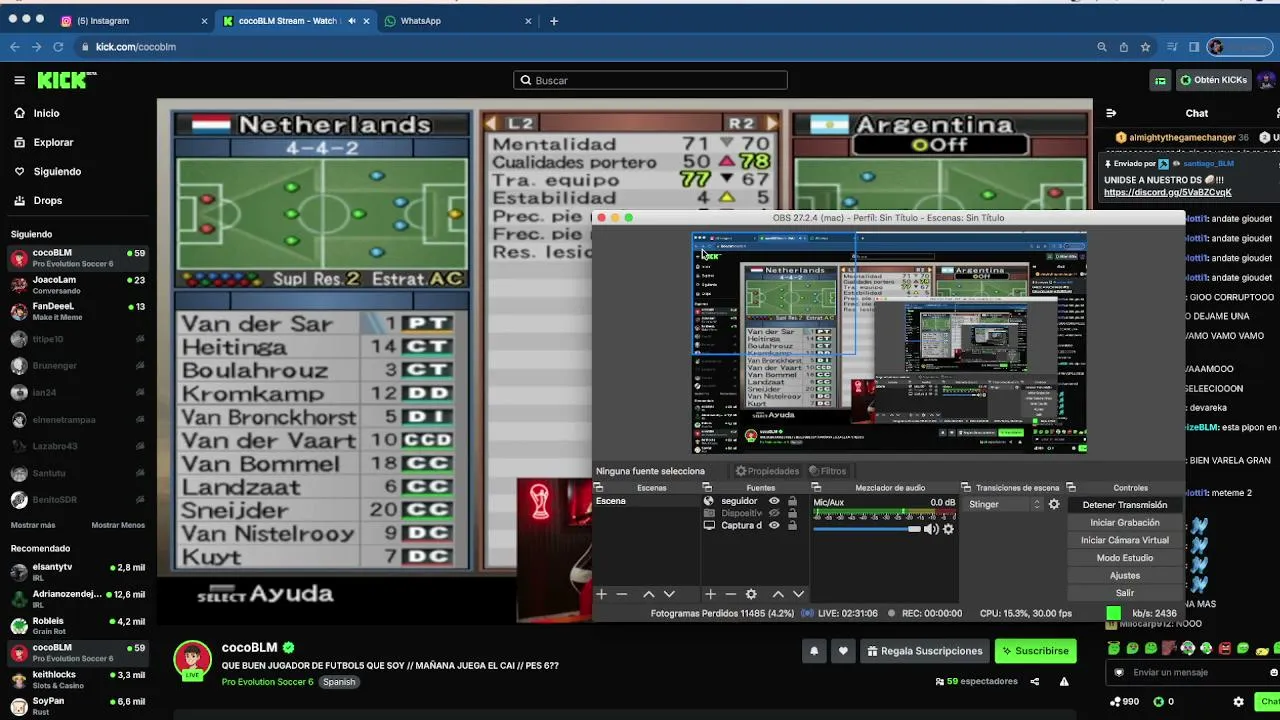Viewport: 1280px width, 720px height.
Task: Open OBS Propiedades for the source
Action: pyautogui.click(x=768, y=471)
